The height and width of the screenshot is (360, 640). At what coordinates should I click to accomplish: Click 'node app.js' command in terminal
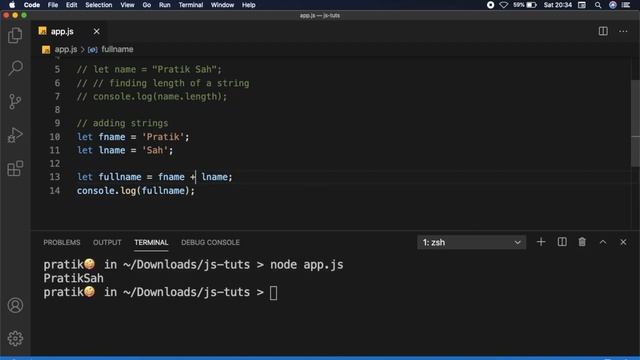coord(307,264)
